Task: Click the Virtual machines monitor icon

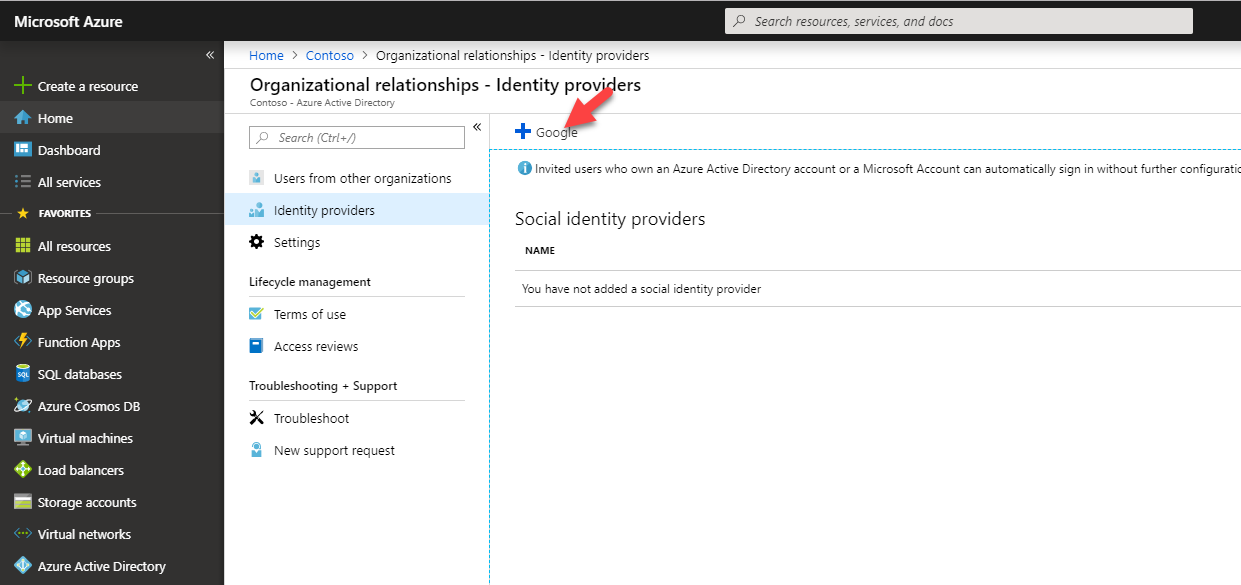Action: tap(22, 438)
